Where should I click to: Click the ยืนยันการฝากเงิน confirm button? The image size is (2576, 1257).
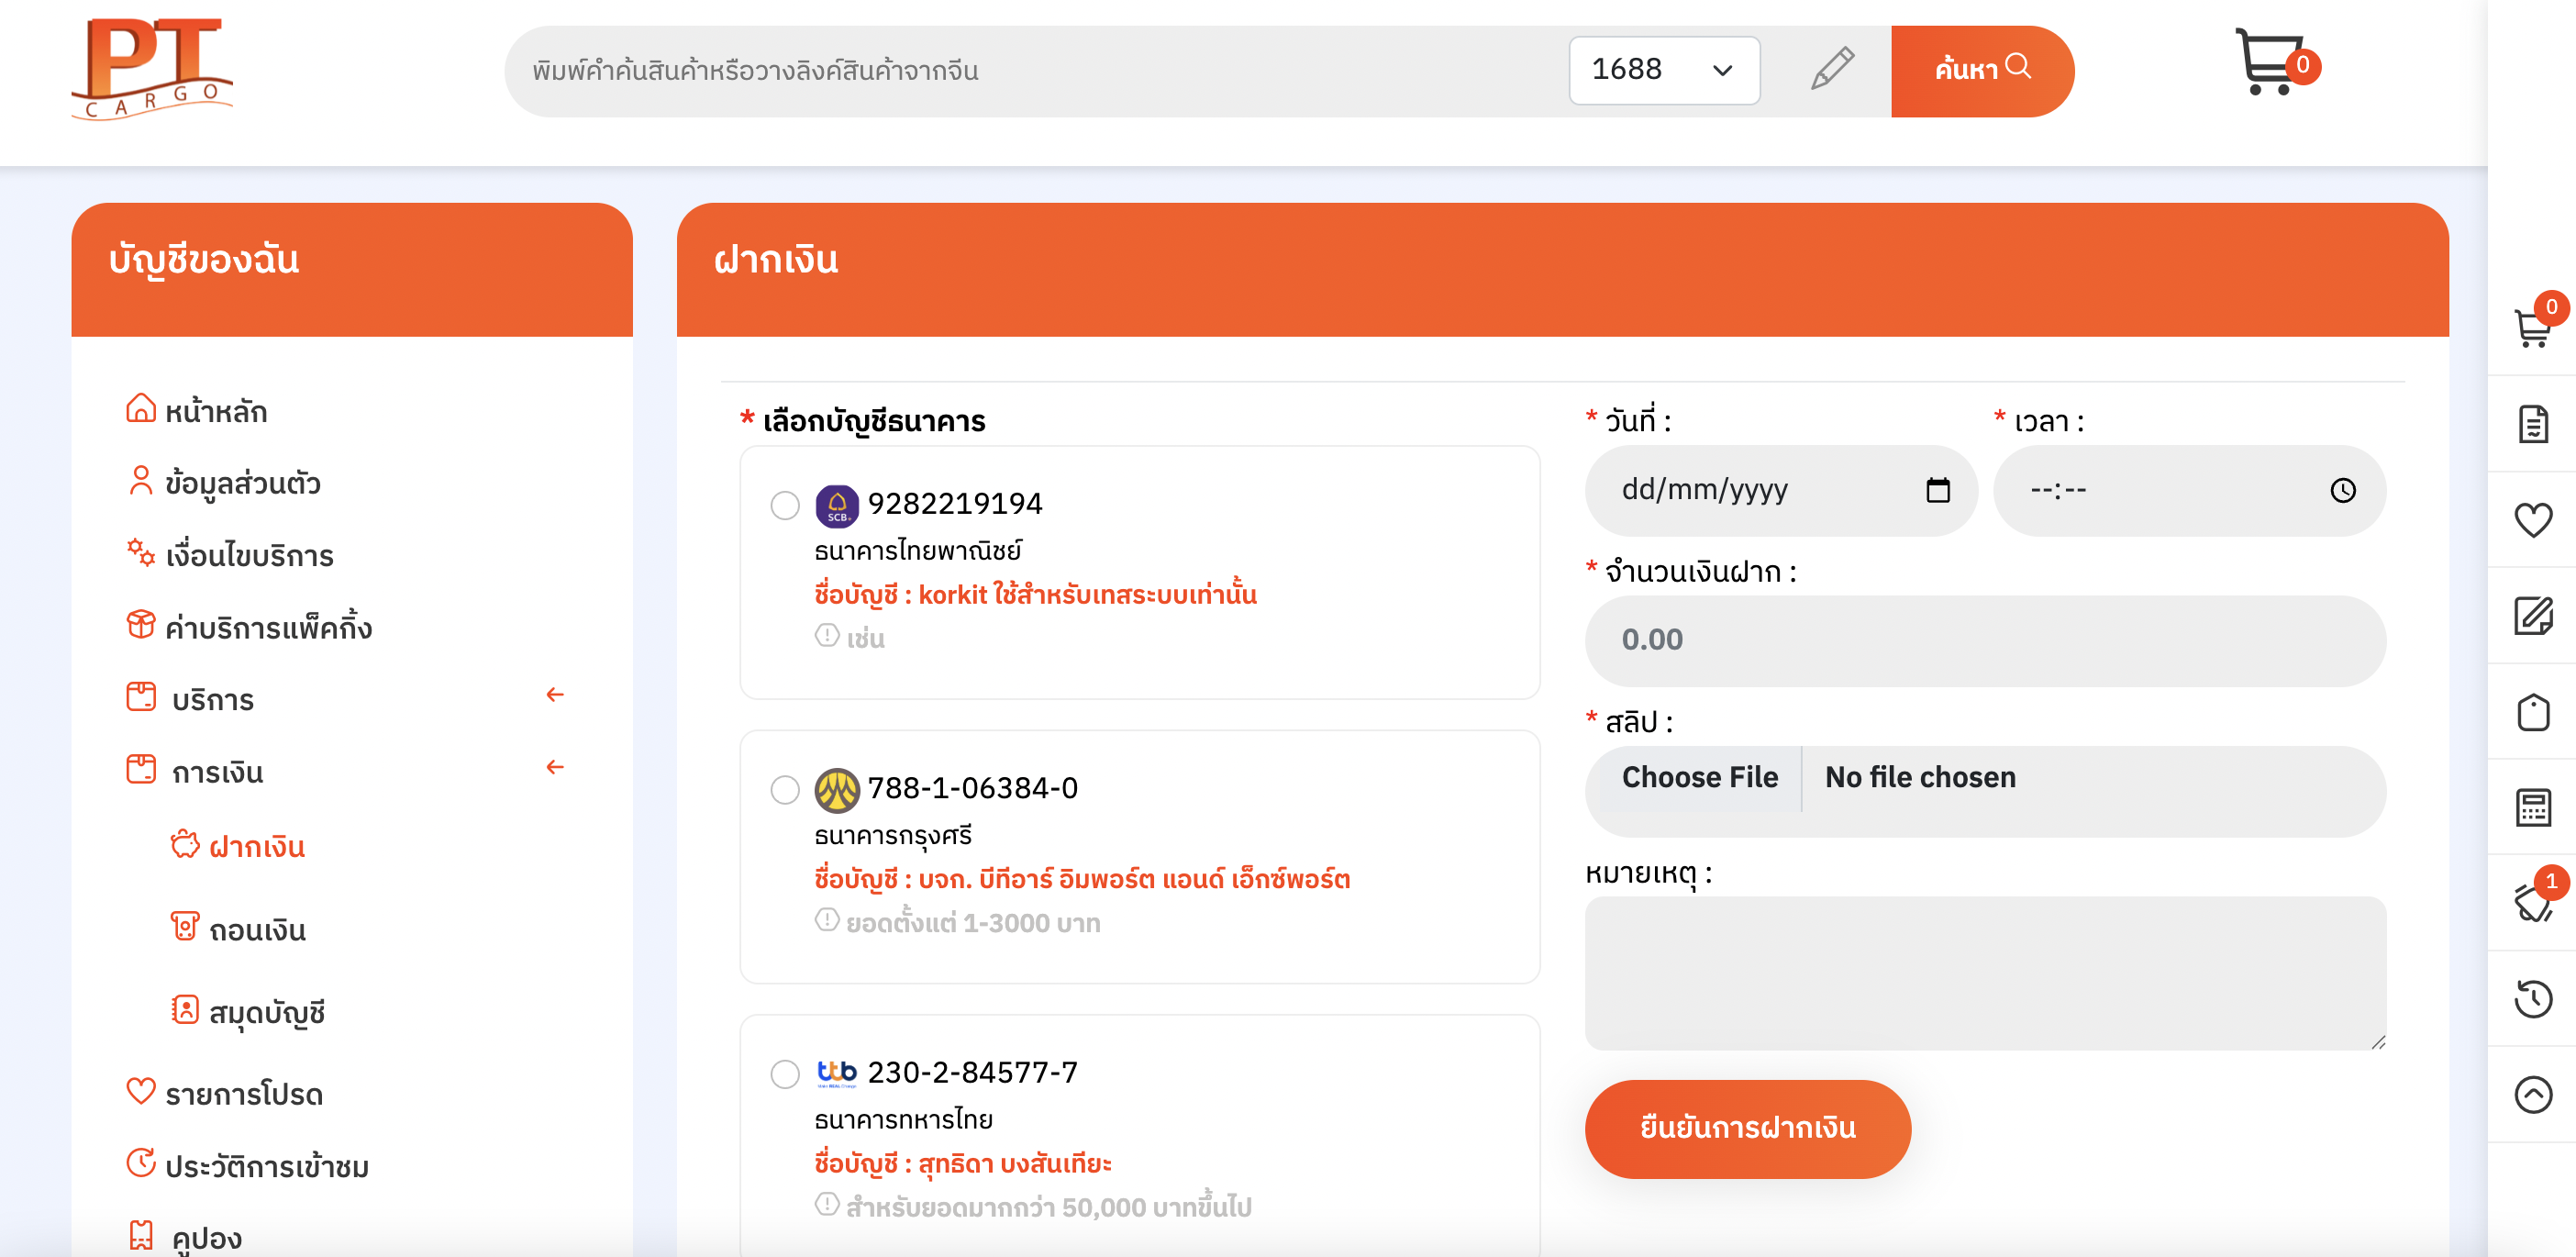coord(1747,1128)
